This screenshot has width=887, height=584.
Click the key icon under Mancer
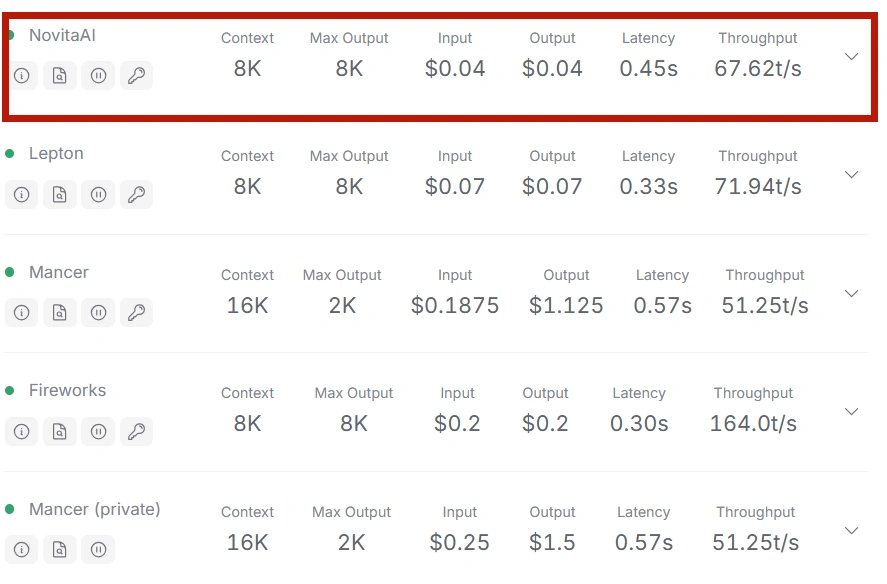tap(136, 312)
